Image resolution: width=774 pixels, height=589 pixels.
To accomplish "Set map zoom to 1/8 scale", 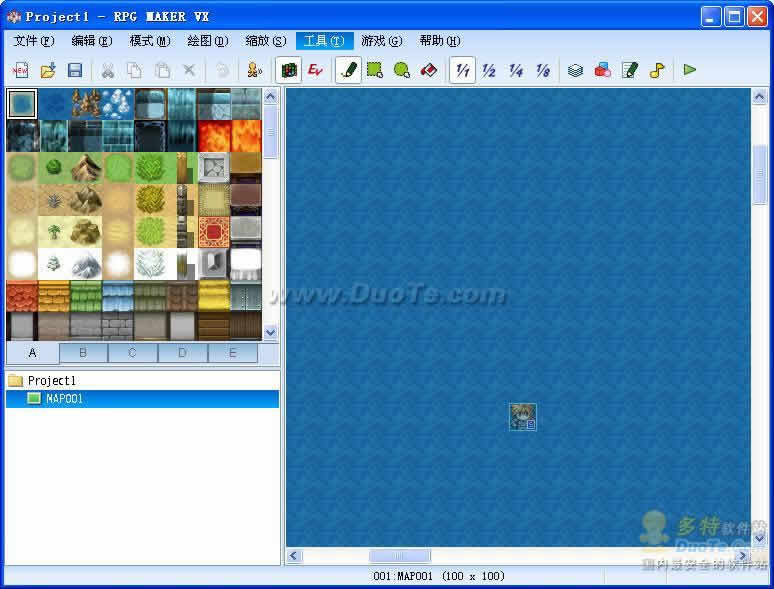I will (x=543, y=70).
